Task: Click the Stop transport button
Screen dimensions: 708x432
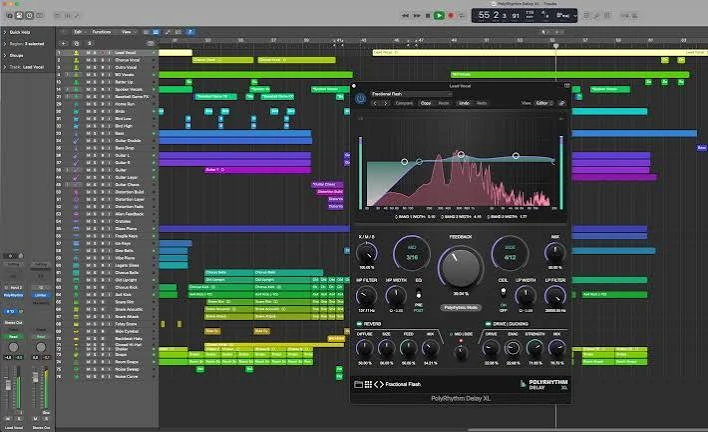Action: [428, 15]
